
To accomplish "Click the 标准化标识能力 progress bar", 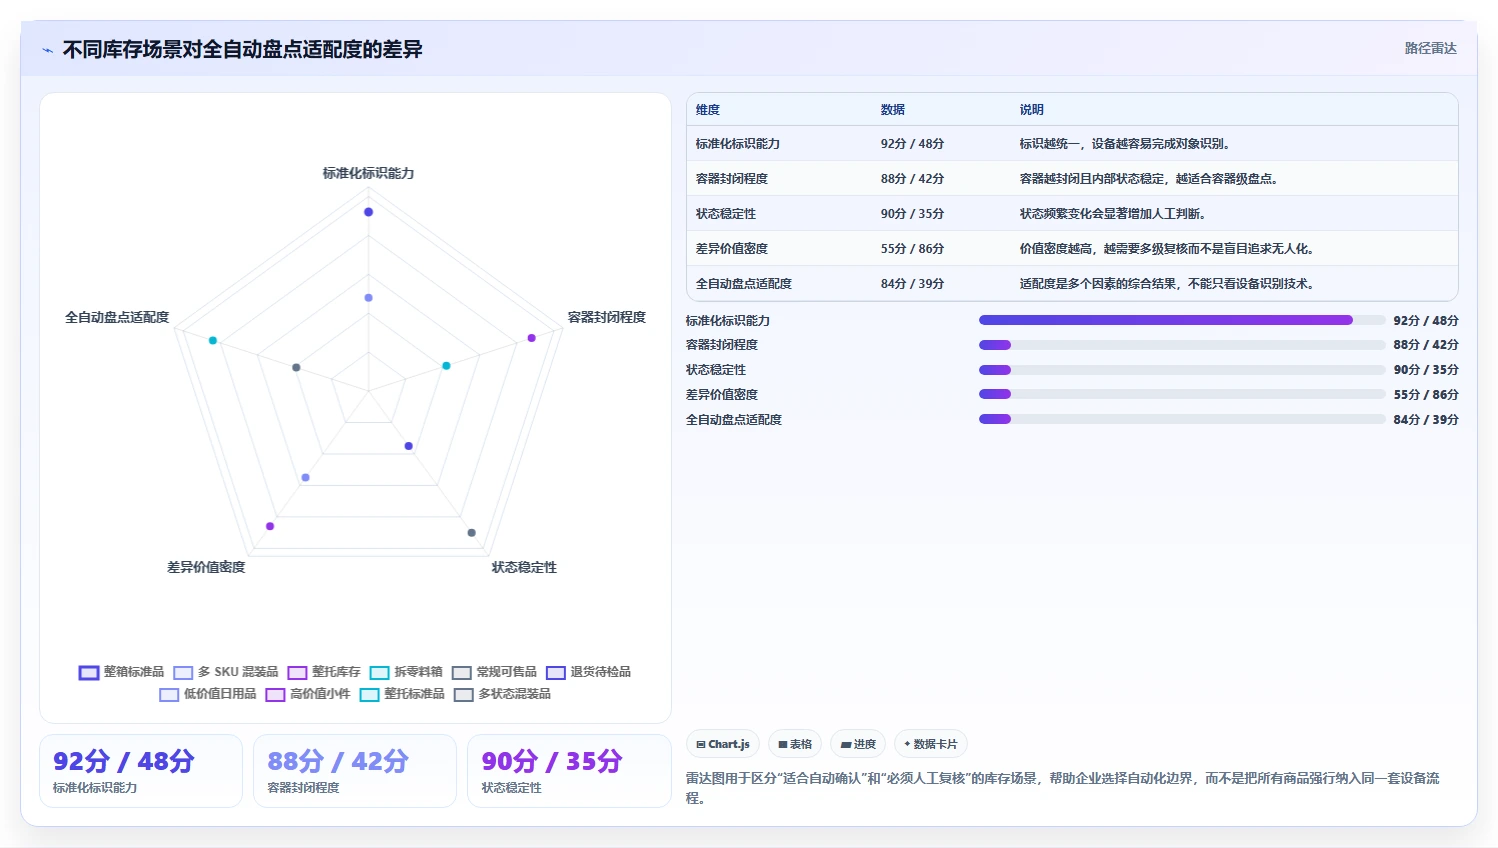I will (1182, 320).
